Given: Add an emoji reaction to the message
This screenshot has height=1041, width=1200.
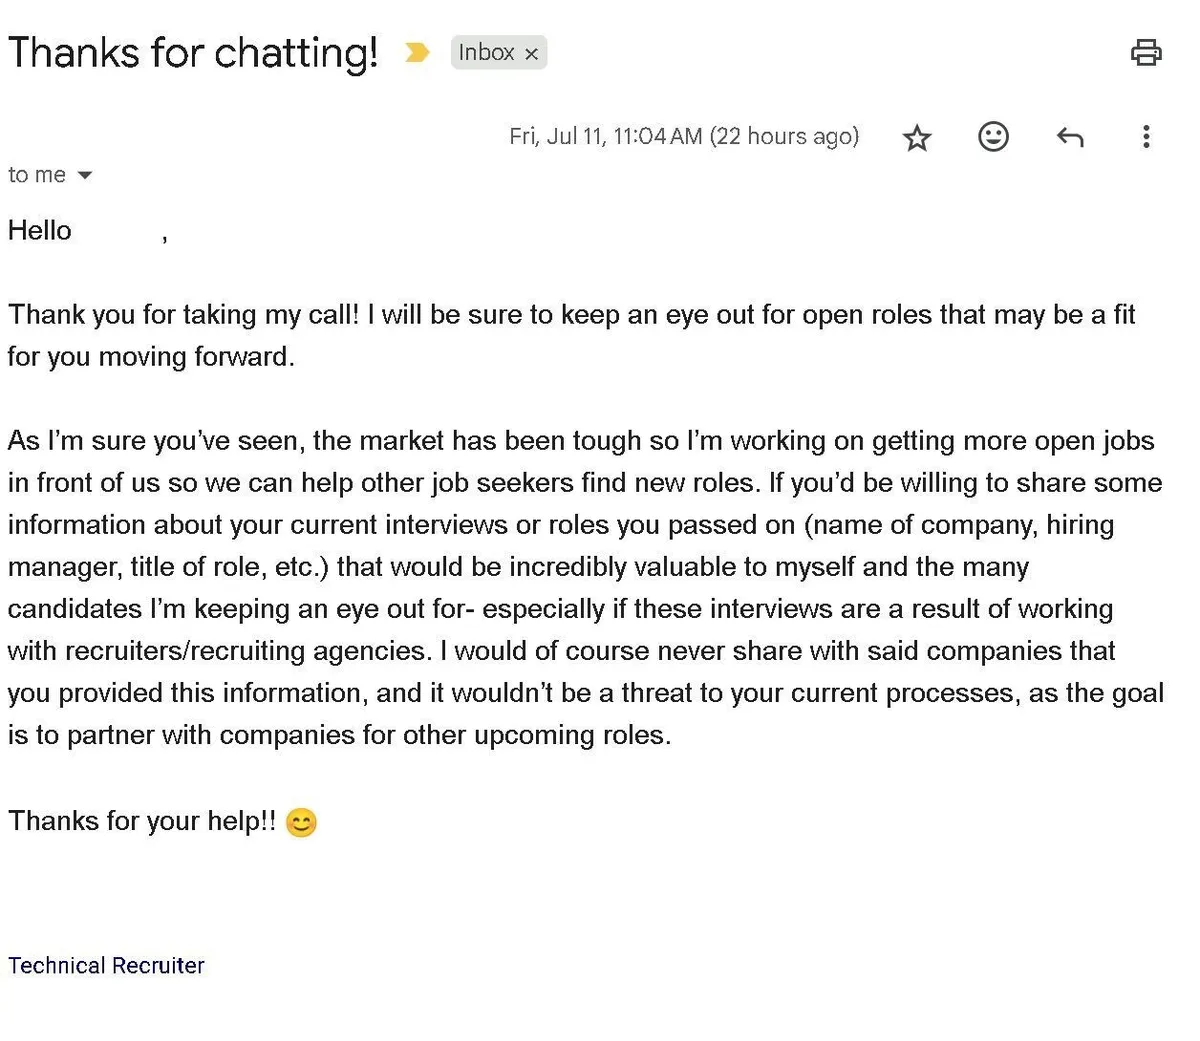Looking at the screenshot, I should [993, 137].
